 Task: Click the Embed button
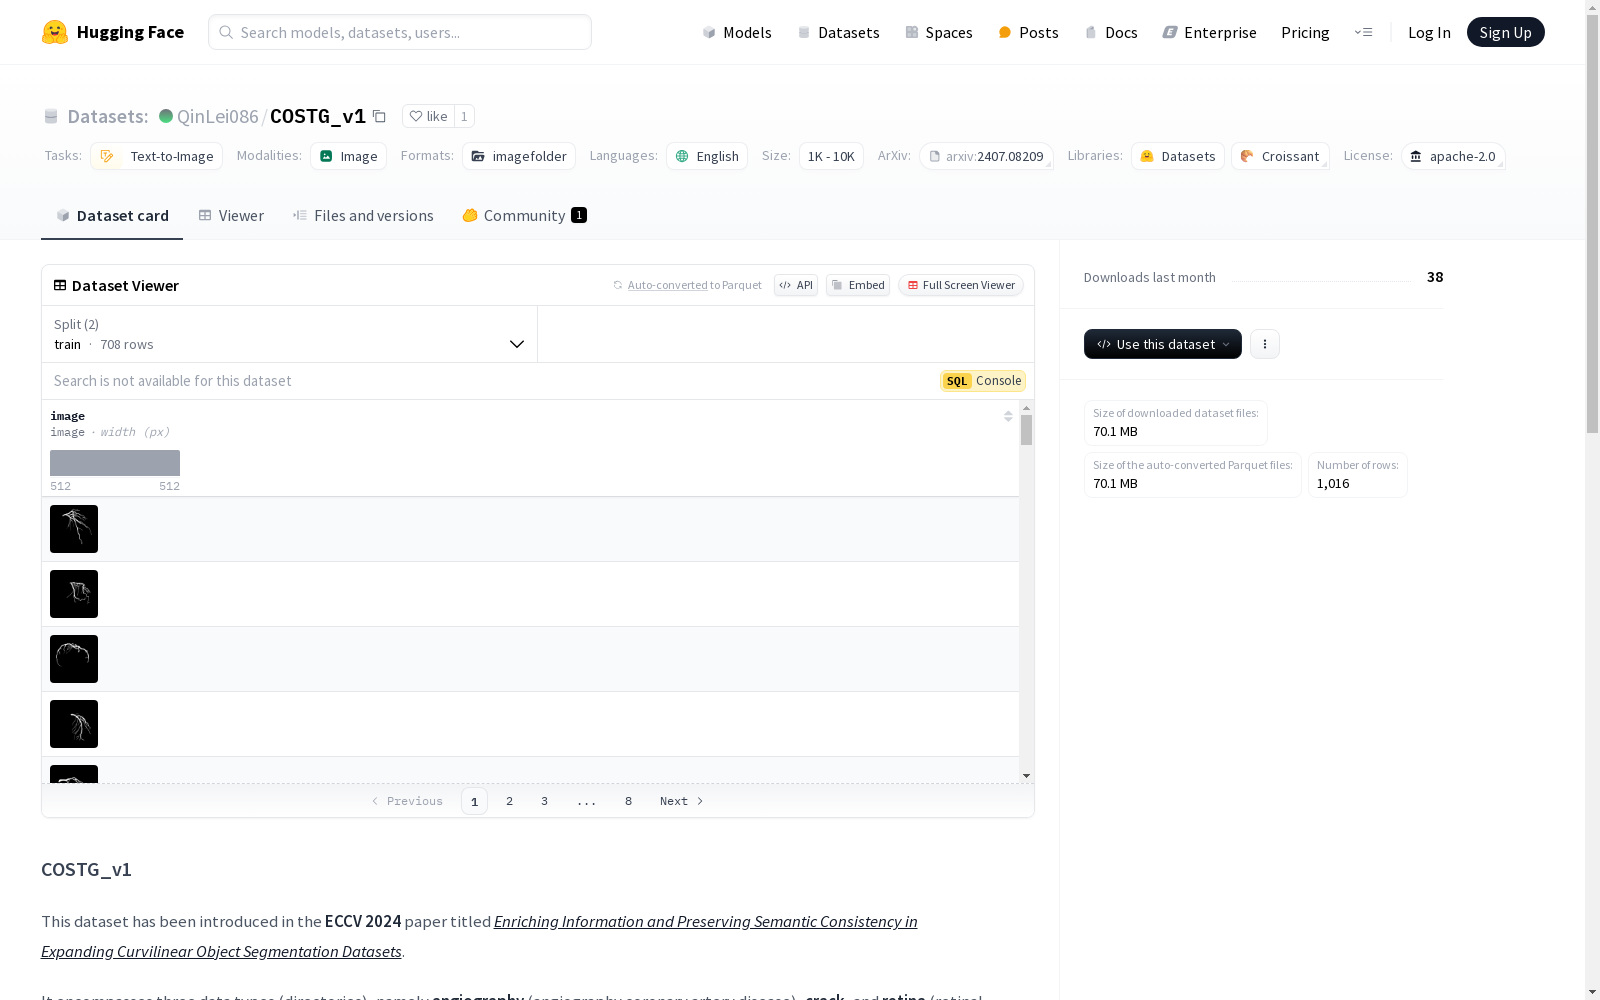coord(858,285)
